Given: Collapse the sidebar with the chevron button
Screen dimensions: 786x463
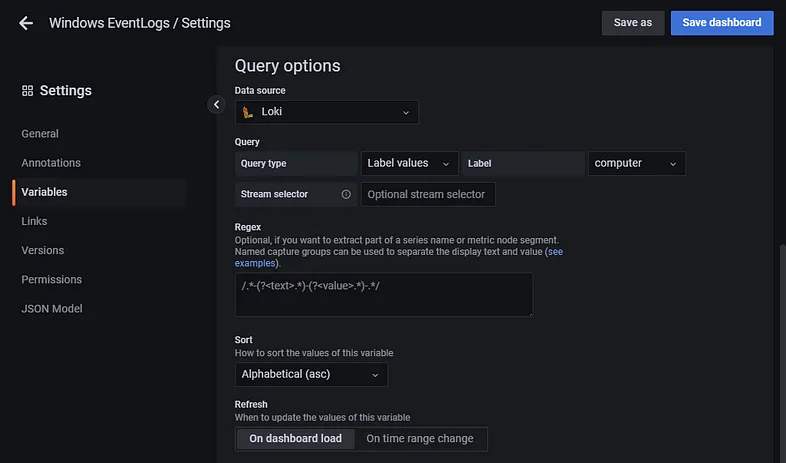Looking at the screenshot, I should pos(216,104).
